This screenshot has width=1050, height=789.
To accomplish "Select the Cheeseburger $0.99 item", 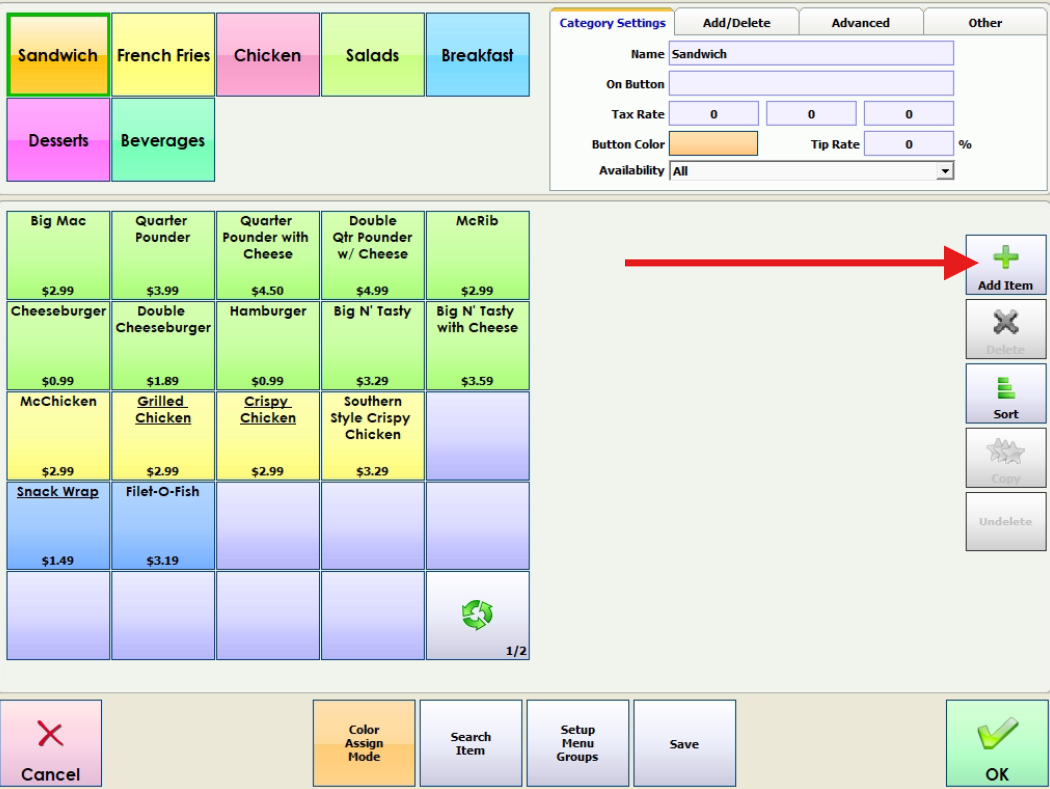I will coord(58,346).
